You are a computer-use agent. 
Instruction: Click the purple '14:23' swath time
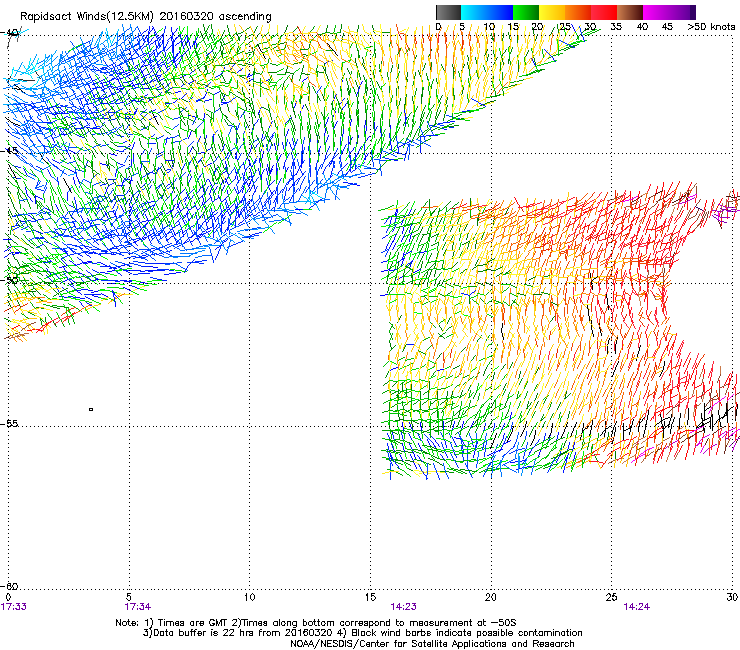coord(404,607)
